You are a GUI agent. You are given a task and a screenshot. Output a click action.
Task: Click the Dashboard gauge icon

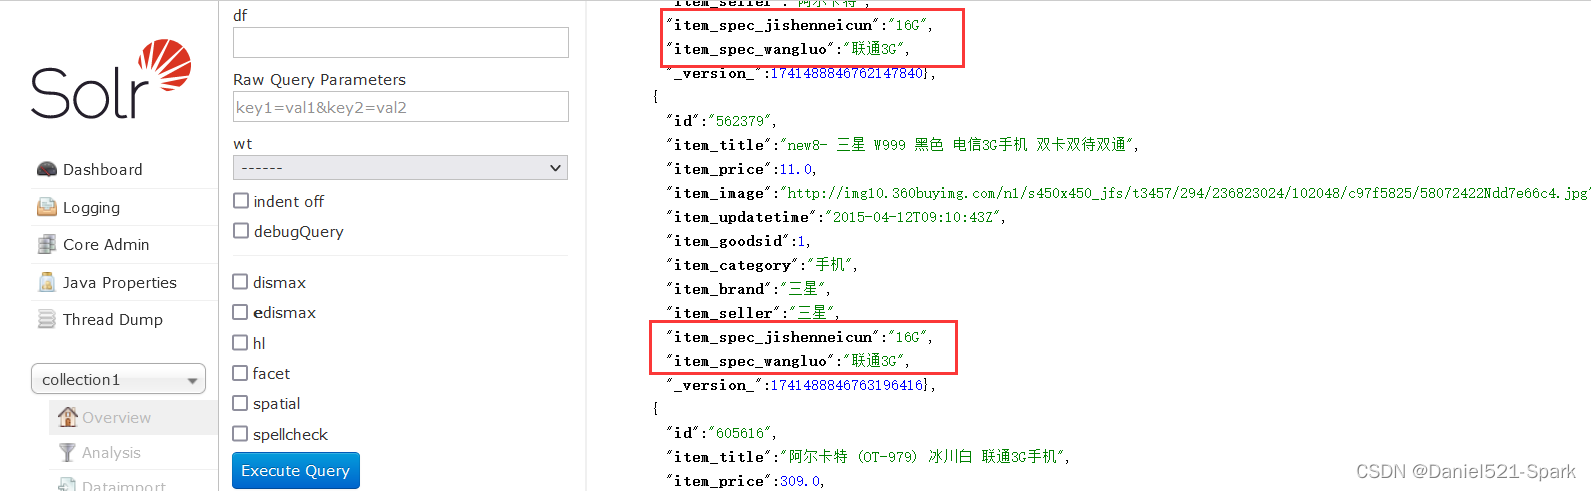pyautogui.click(x=47, y=169)
